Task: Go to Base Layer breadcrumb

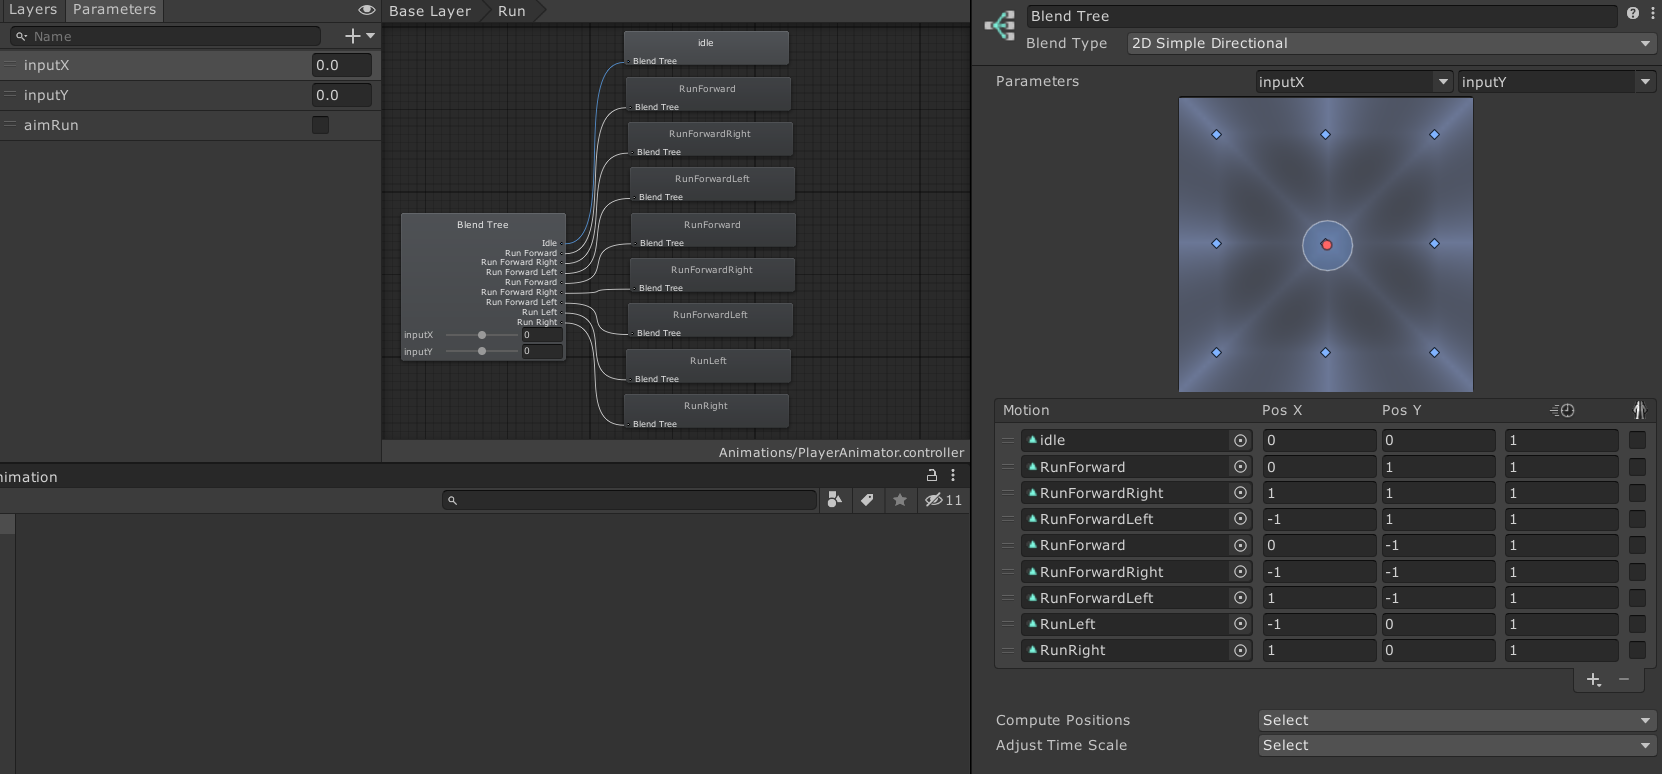Action: point(430,11)
